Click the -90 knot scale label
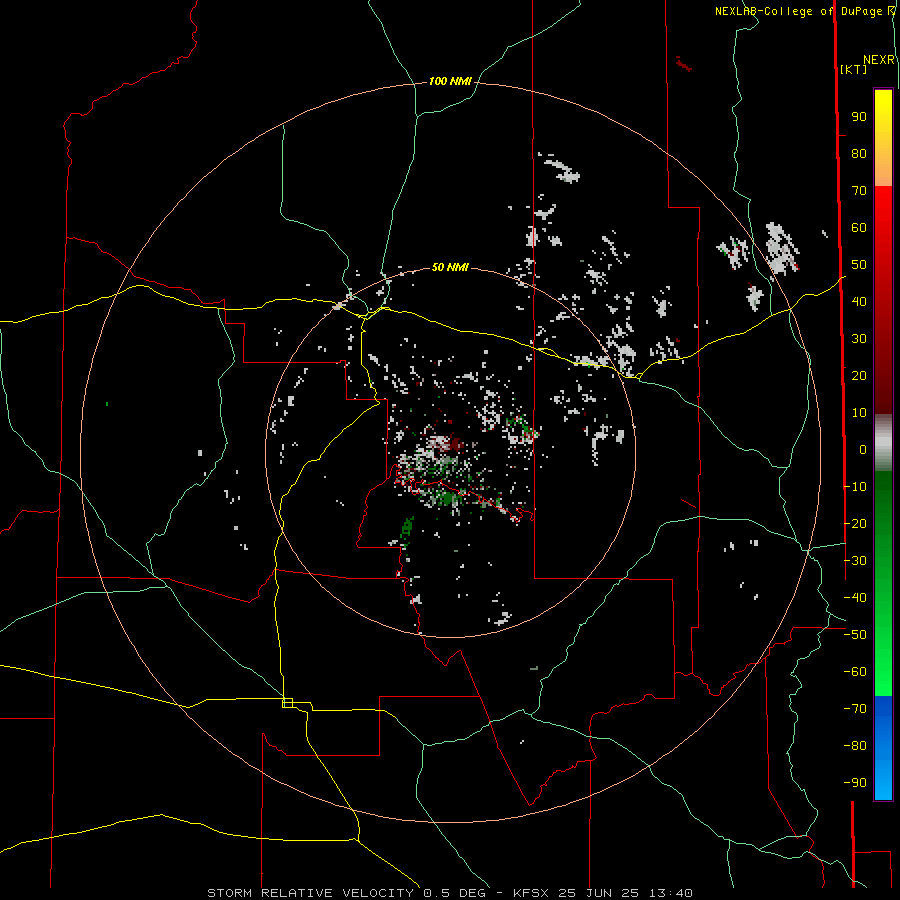 click(x=855, y=783)
